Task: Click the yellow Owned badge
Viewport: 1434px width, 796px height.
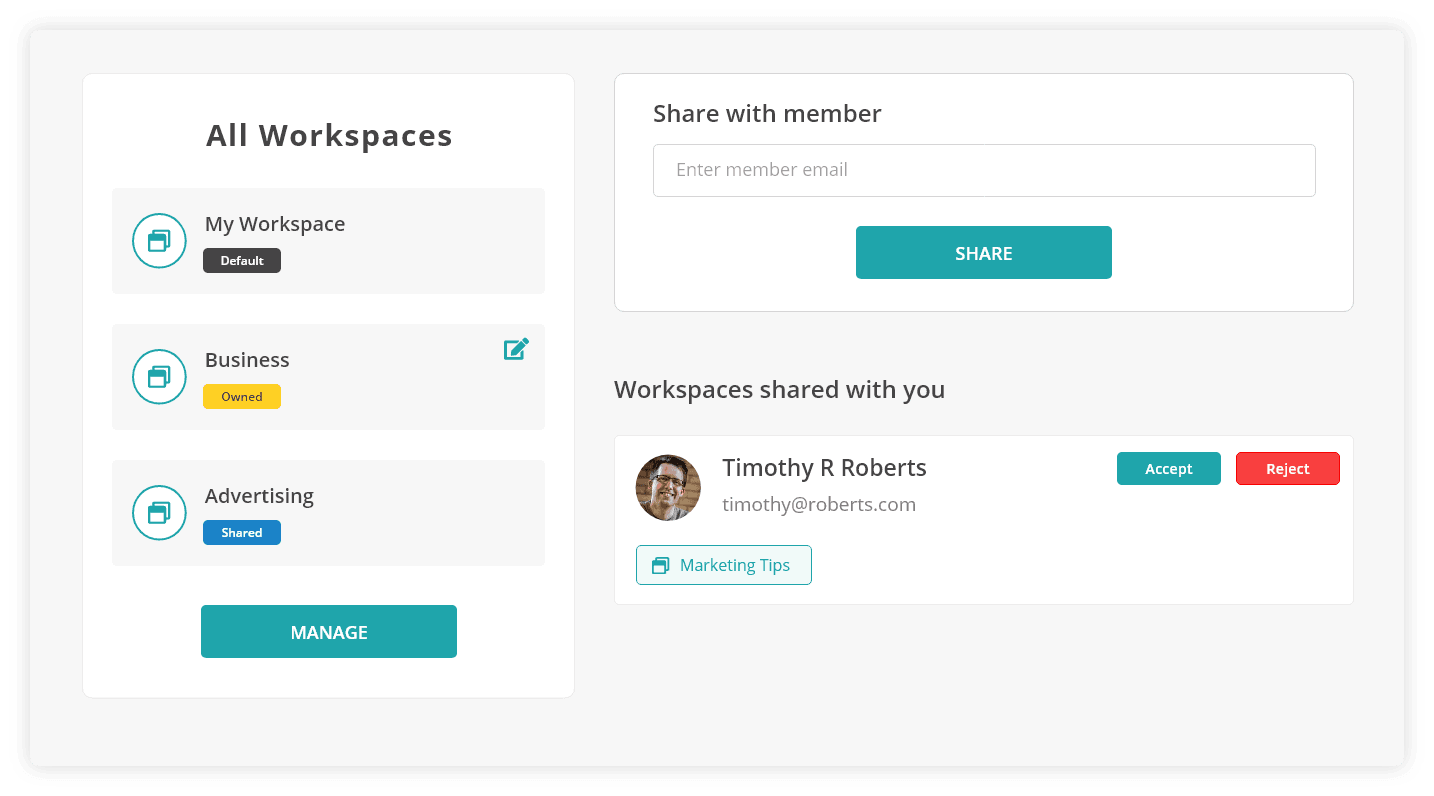Action: point(242,397)
